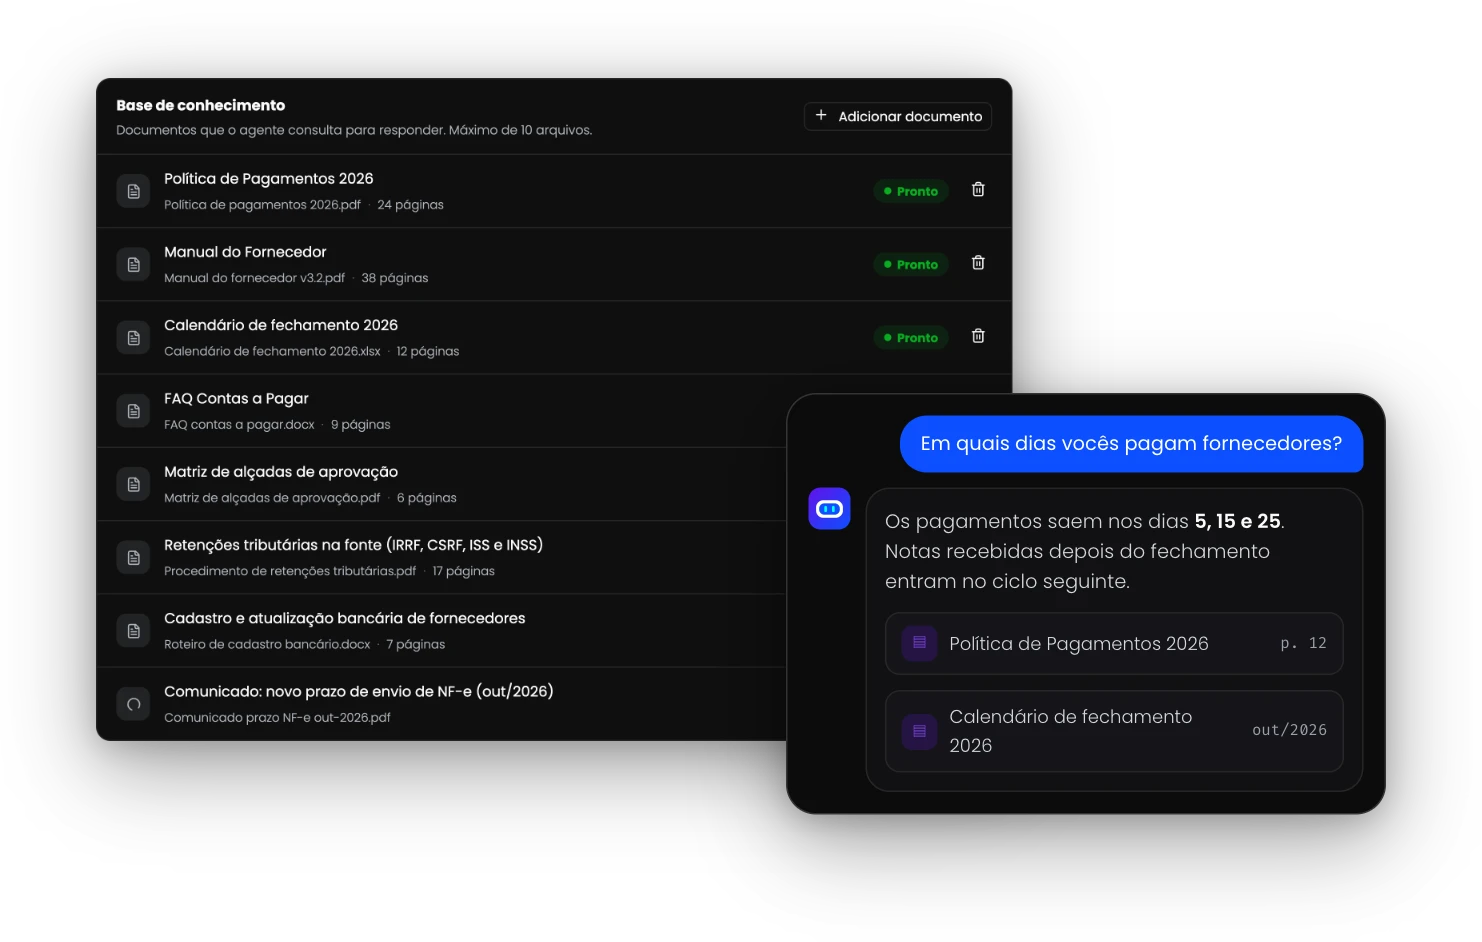Screen dimensions: 1482x942
Task: Click the user message about paying fornecedores
Action: coord(1131,443)
